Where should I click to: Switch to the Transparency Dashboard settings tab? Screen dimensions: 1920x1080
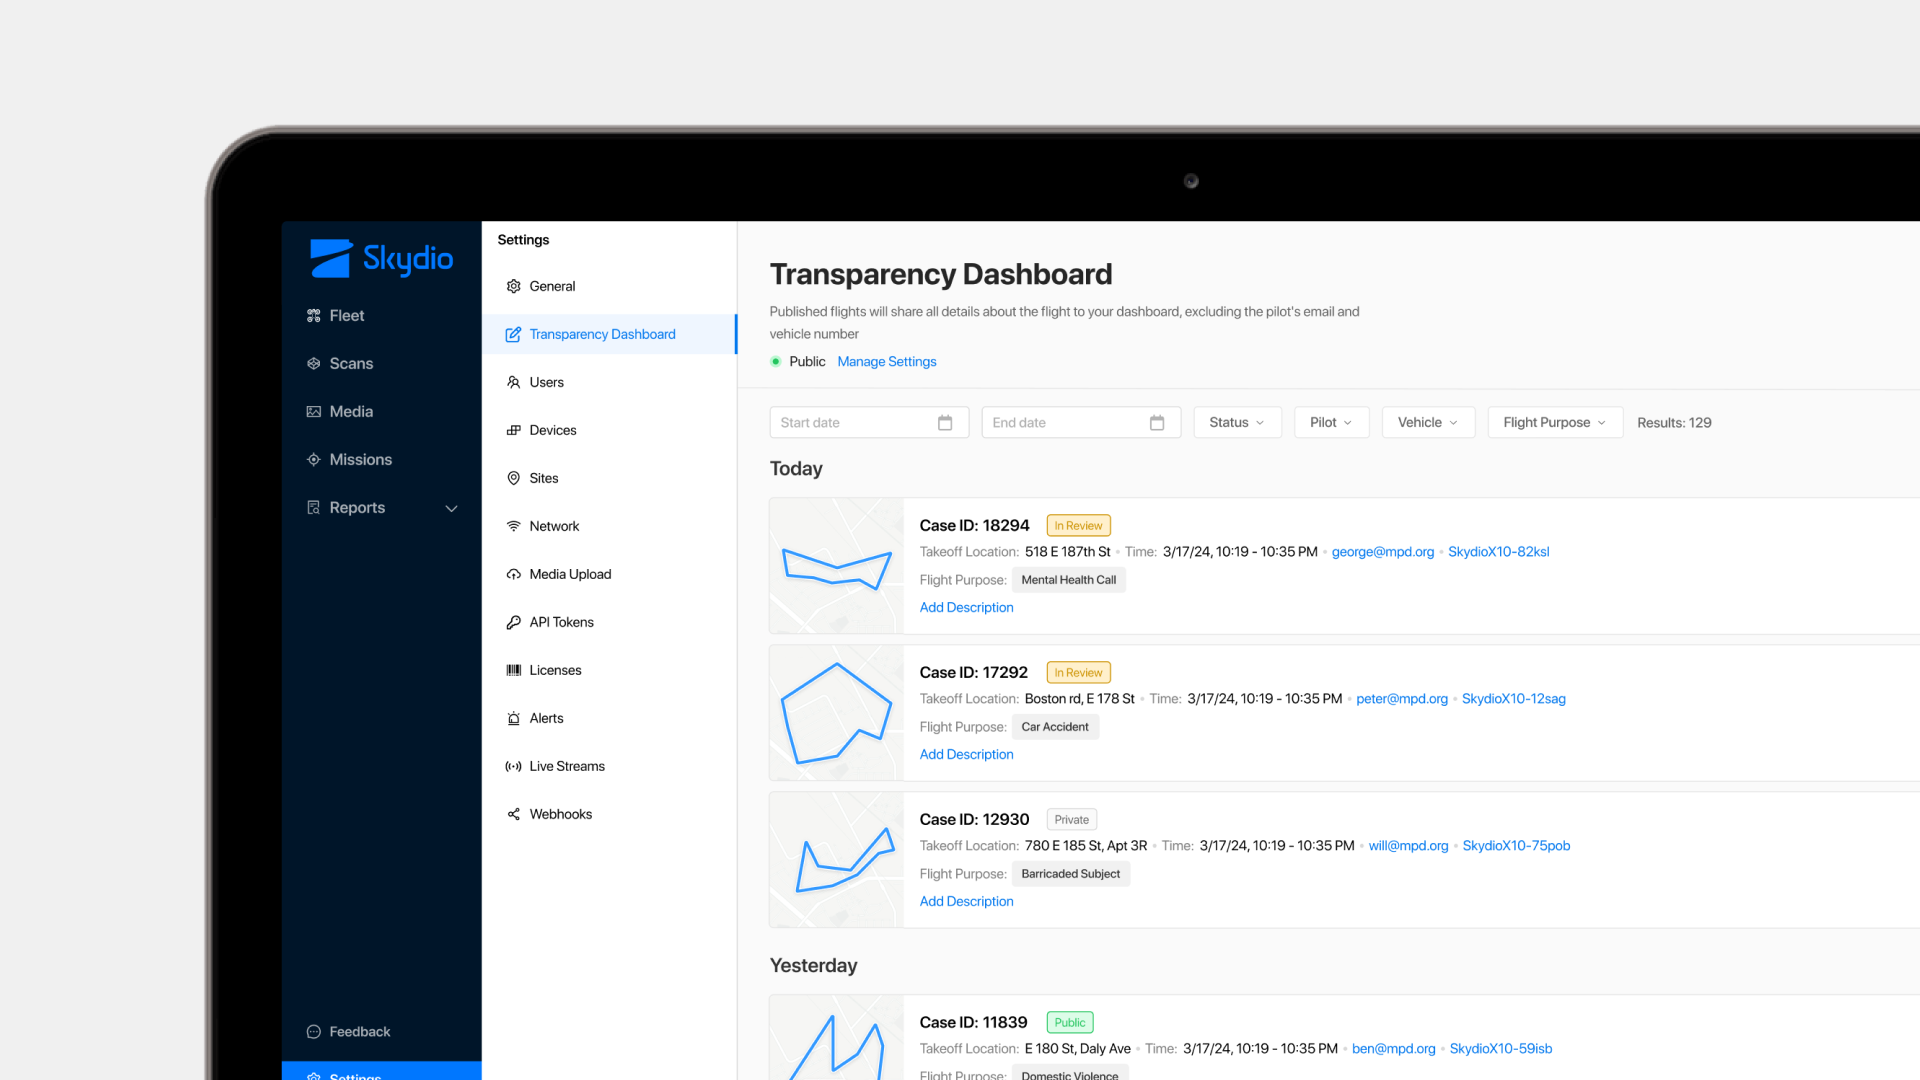pyautogui.click(x=602, y=334)
